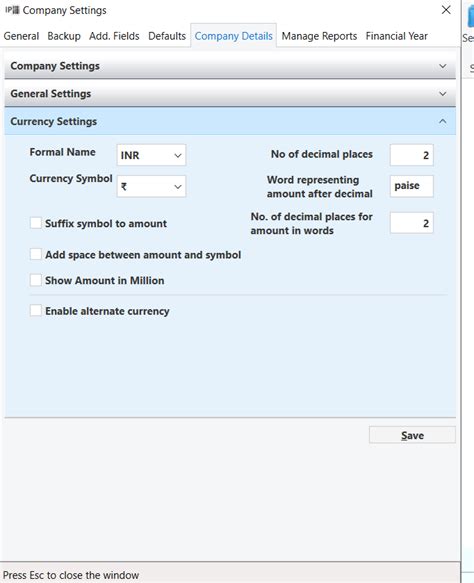This screenshot has height=583, width=474.
Task: Collapse the Currency Settings section
Action: pos(230,122)
